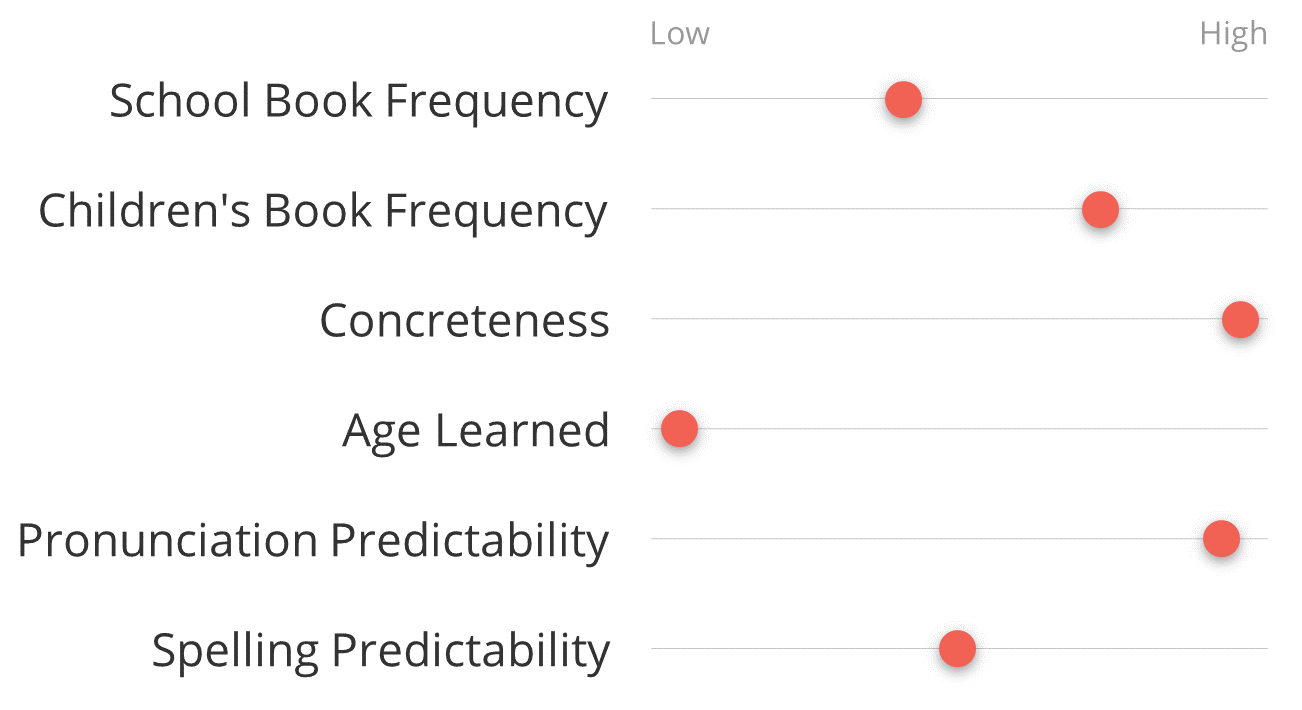Click the School Book Frequency label

tap(359, 102)
